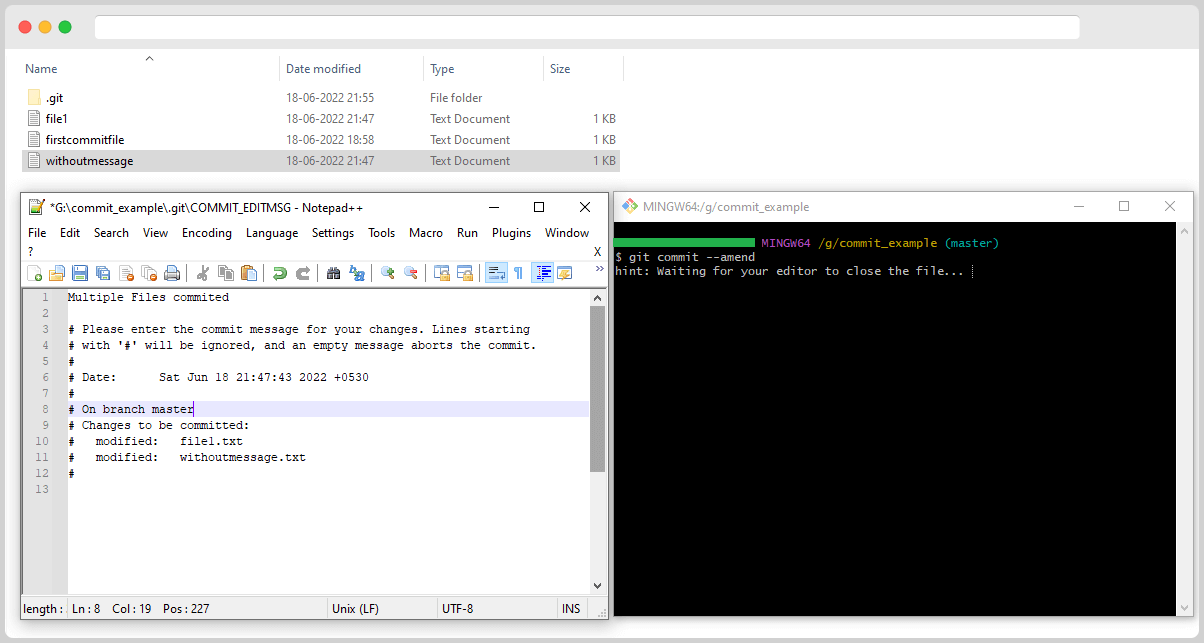1204x643 pixels.
Task: Save the file using the Save icon
Action: (x=80, y=273)
